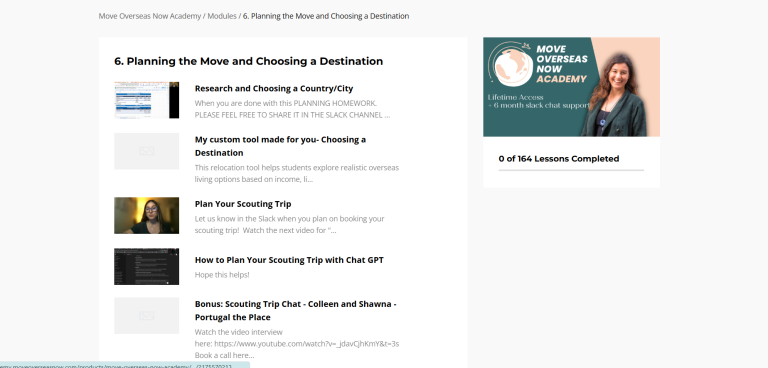Viewport: 768px width, 368px height.
Task: Click '0 of 164 Lessons Completed' text
Action: pyautogui.click(x=559, y=159)
